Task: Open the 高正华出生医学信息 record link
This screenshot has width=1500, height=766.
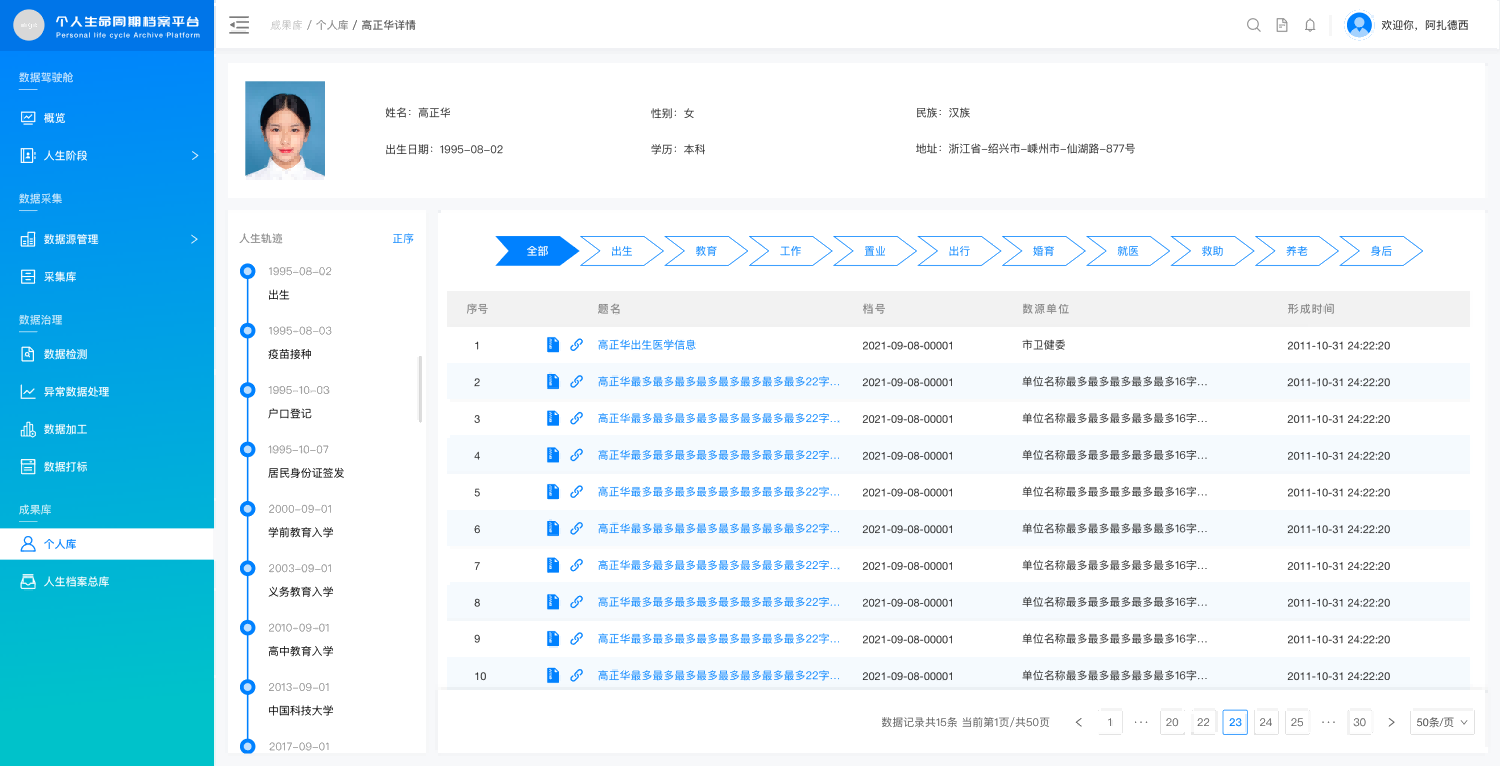Action: click(646, 345)
